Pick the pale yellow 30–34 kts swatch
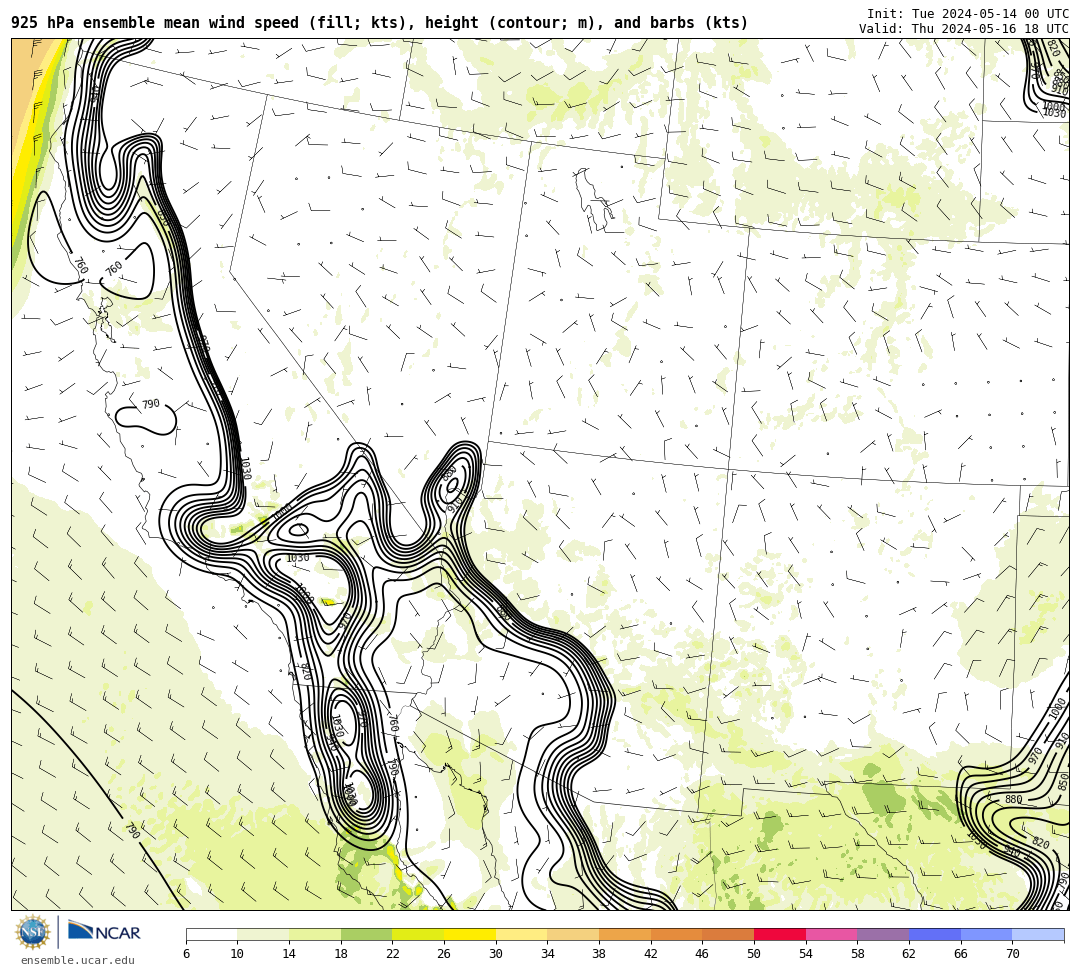 point(521,934)
